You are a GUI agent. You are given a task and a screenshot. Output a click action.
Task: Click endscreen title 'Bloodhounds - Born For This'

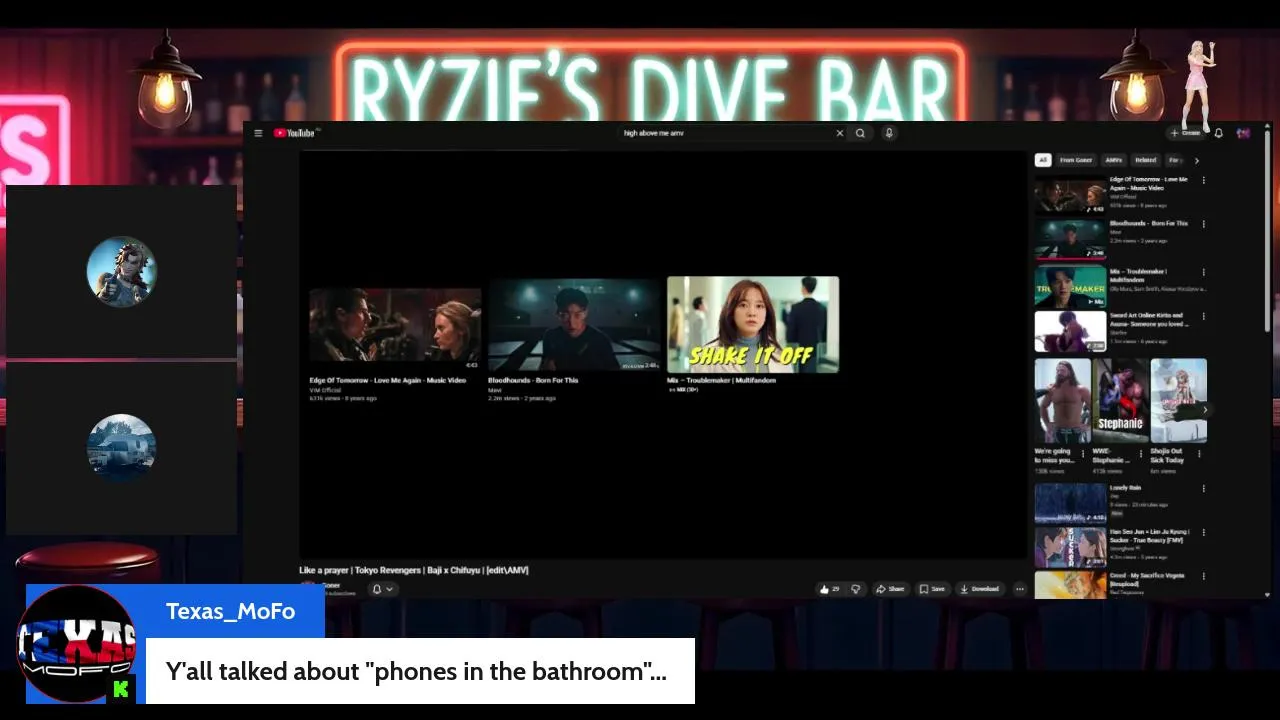tap(533, 380)
